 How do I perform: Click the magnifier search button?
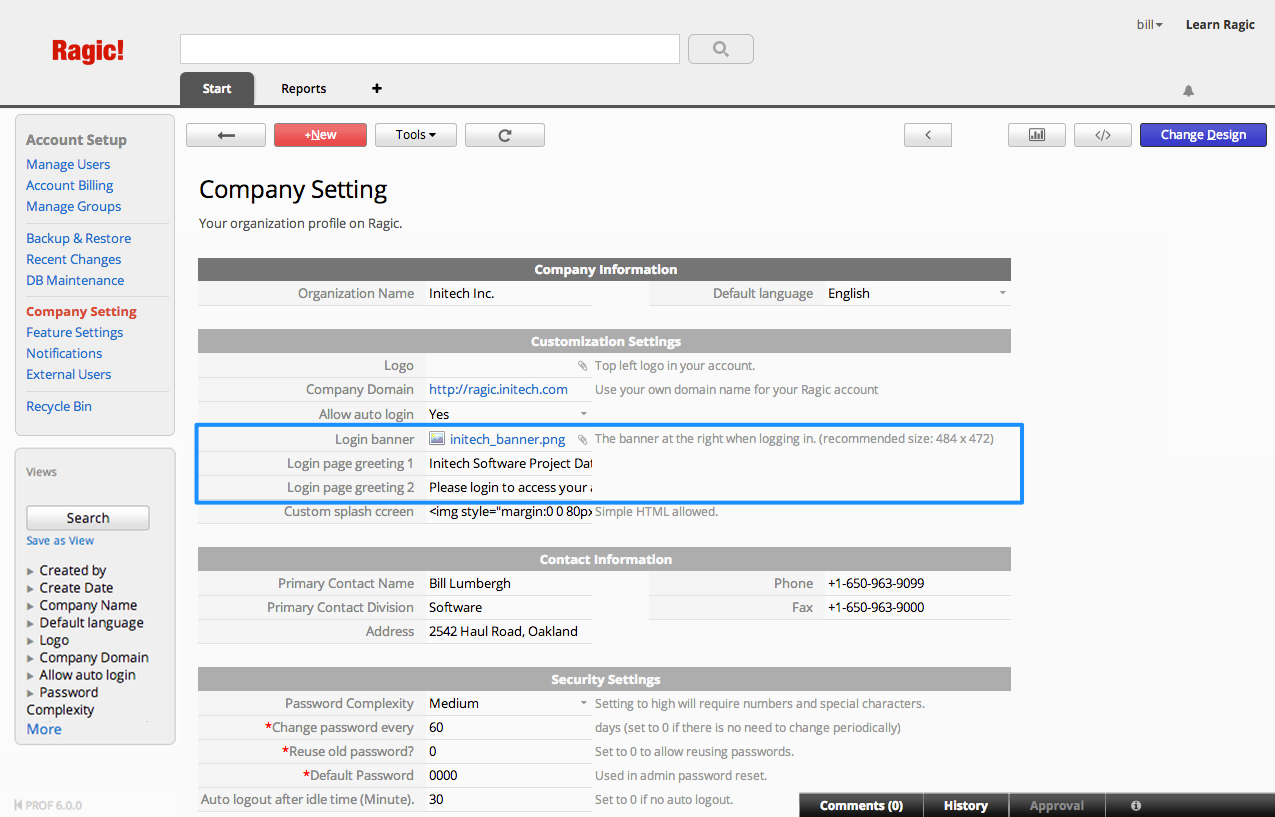pyautogui.click(x=721, y=49)
